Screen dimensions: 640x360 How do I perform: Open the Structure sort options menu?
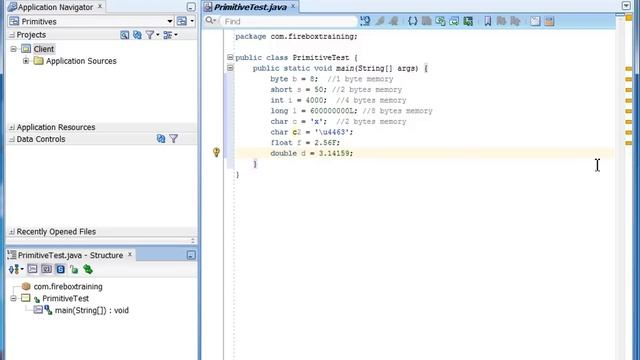coord(16,269)
